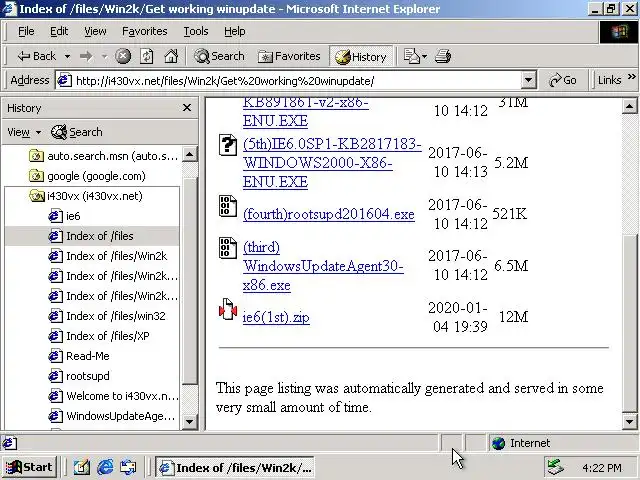Open Welcome to i430vx.n... history entry

(x=113, y=396)
